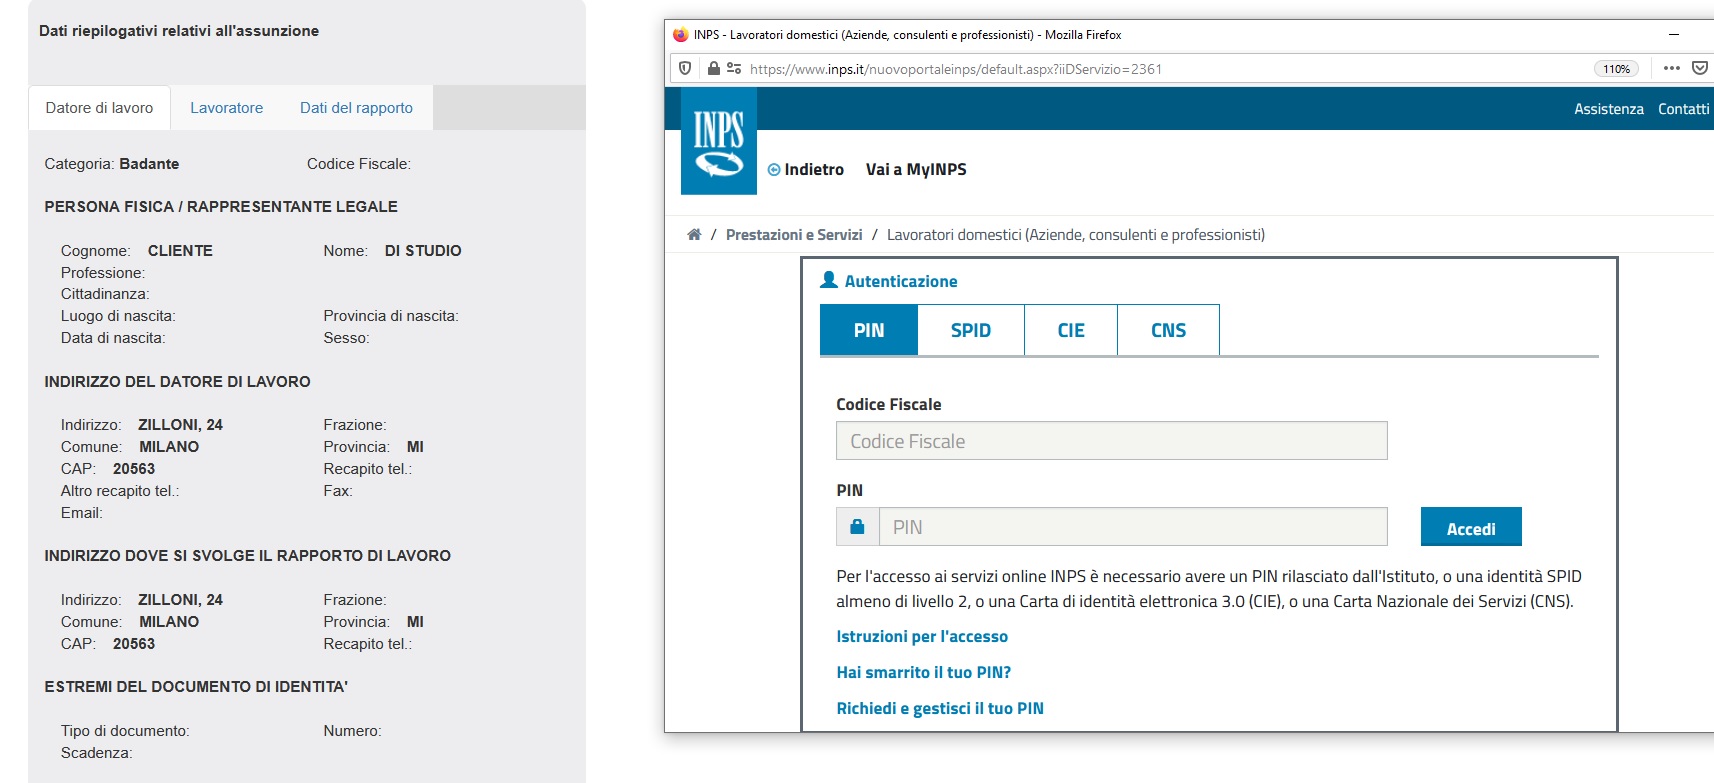Open the Lavoratore tab
The height and width of the screenshot is (783, 1714).
[x=227, y=108]
